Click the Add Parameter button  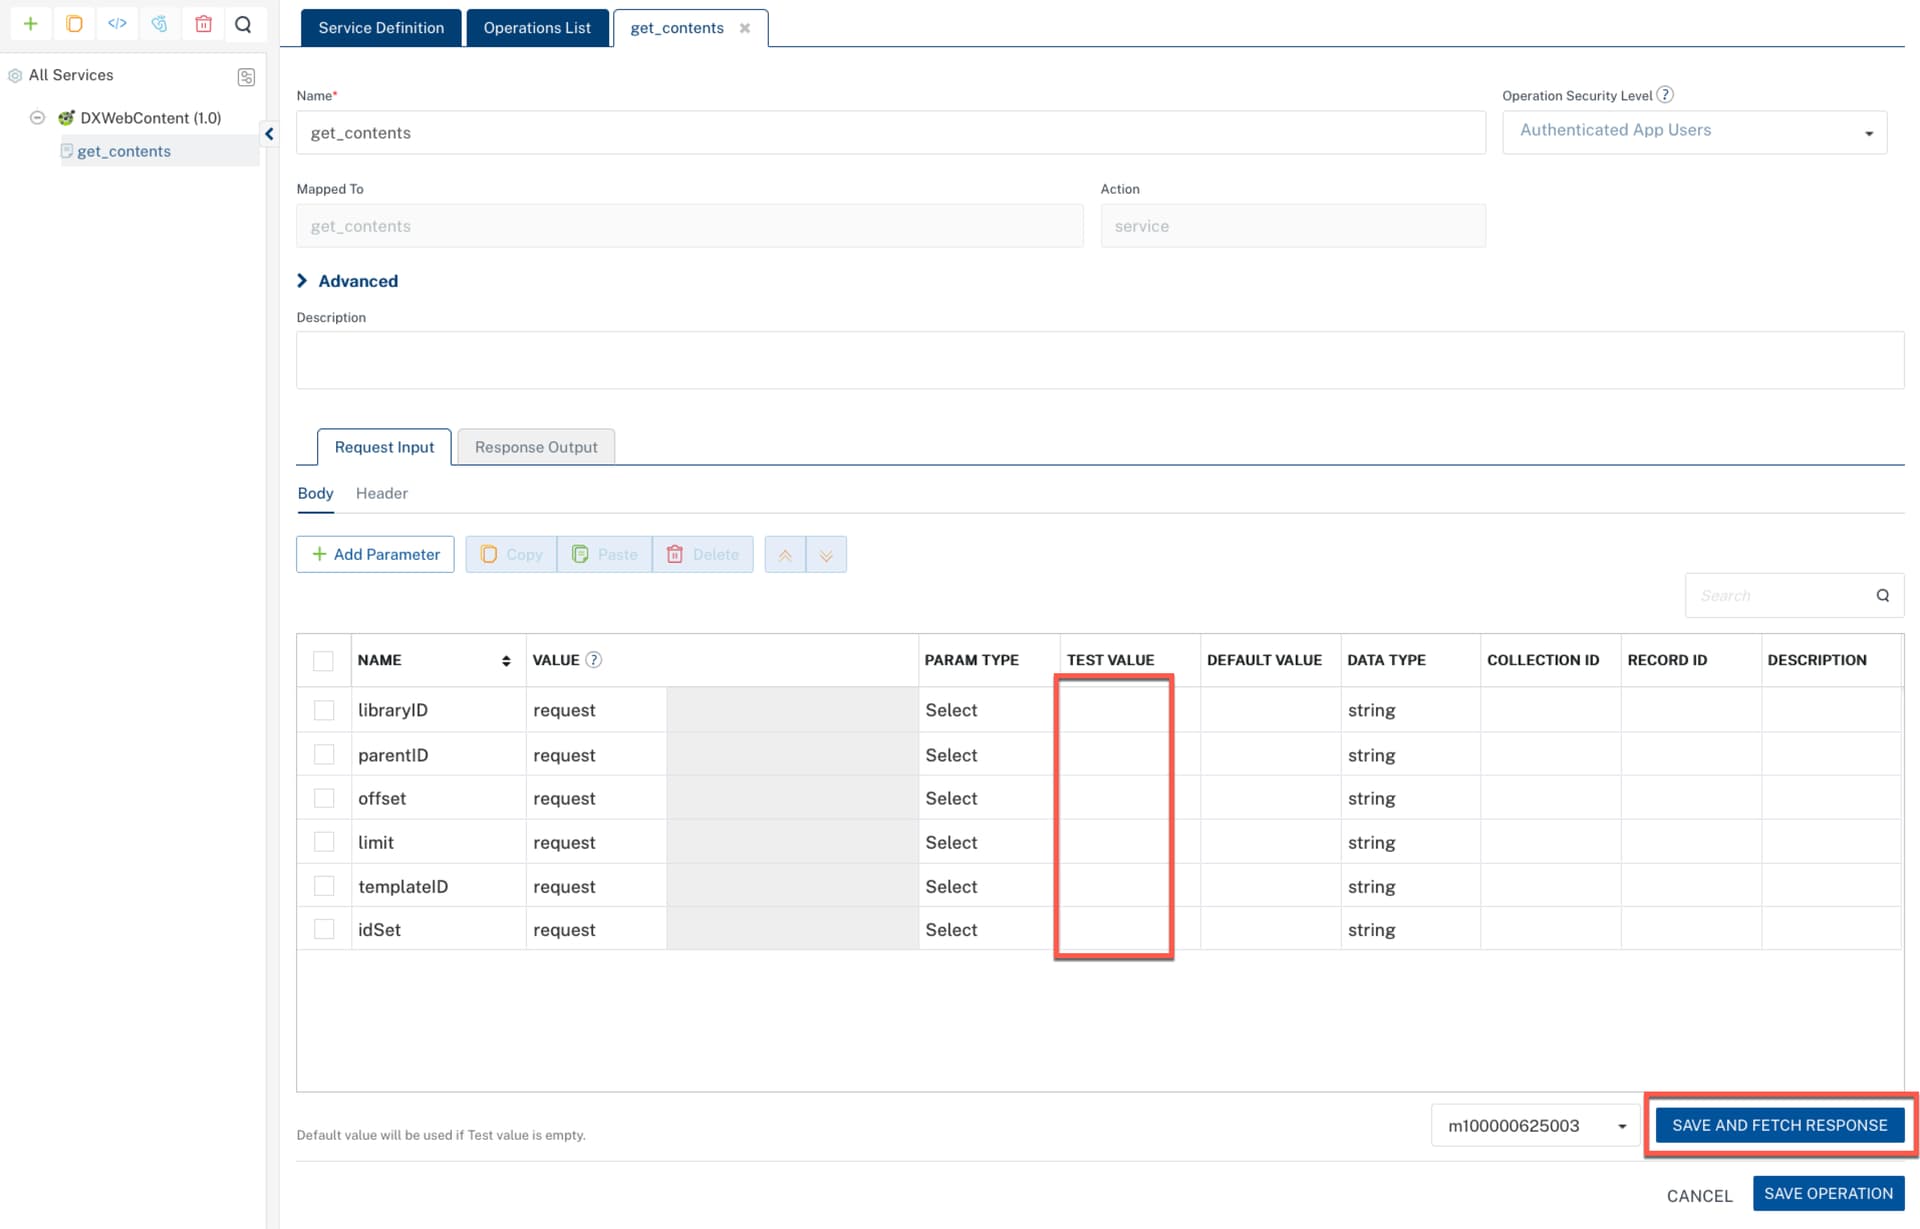375,555
